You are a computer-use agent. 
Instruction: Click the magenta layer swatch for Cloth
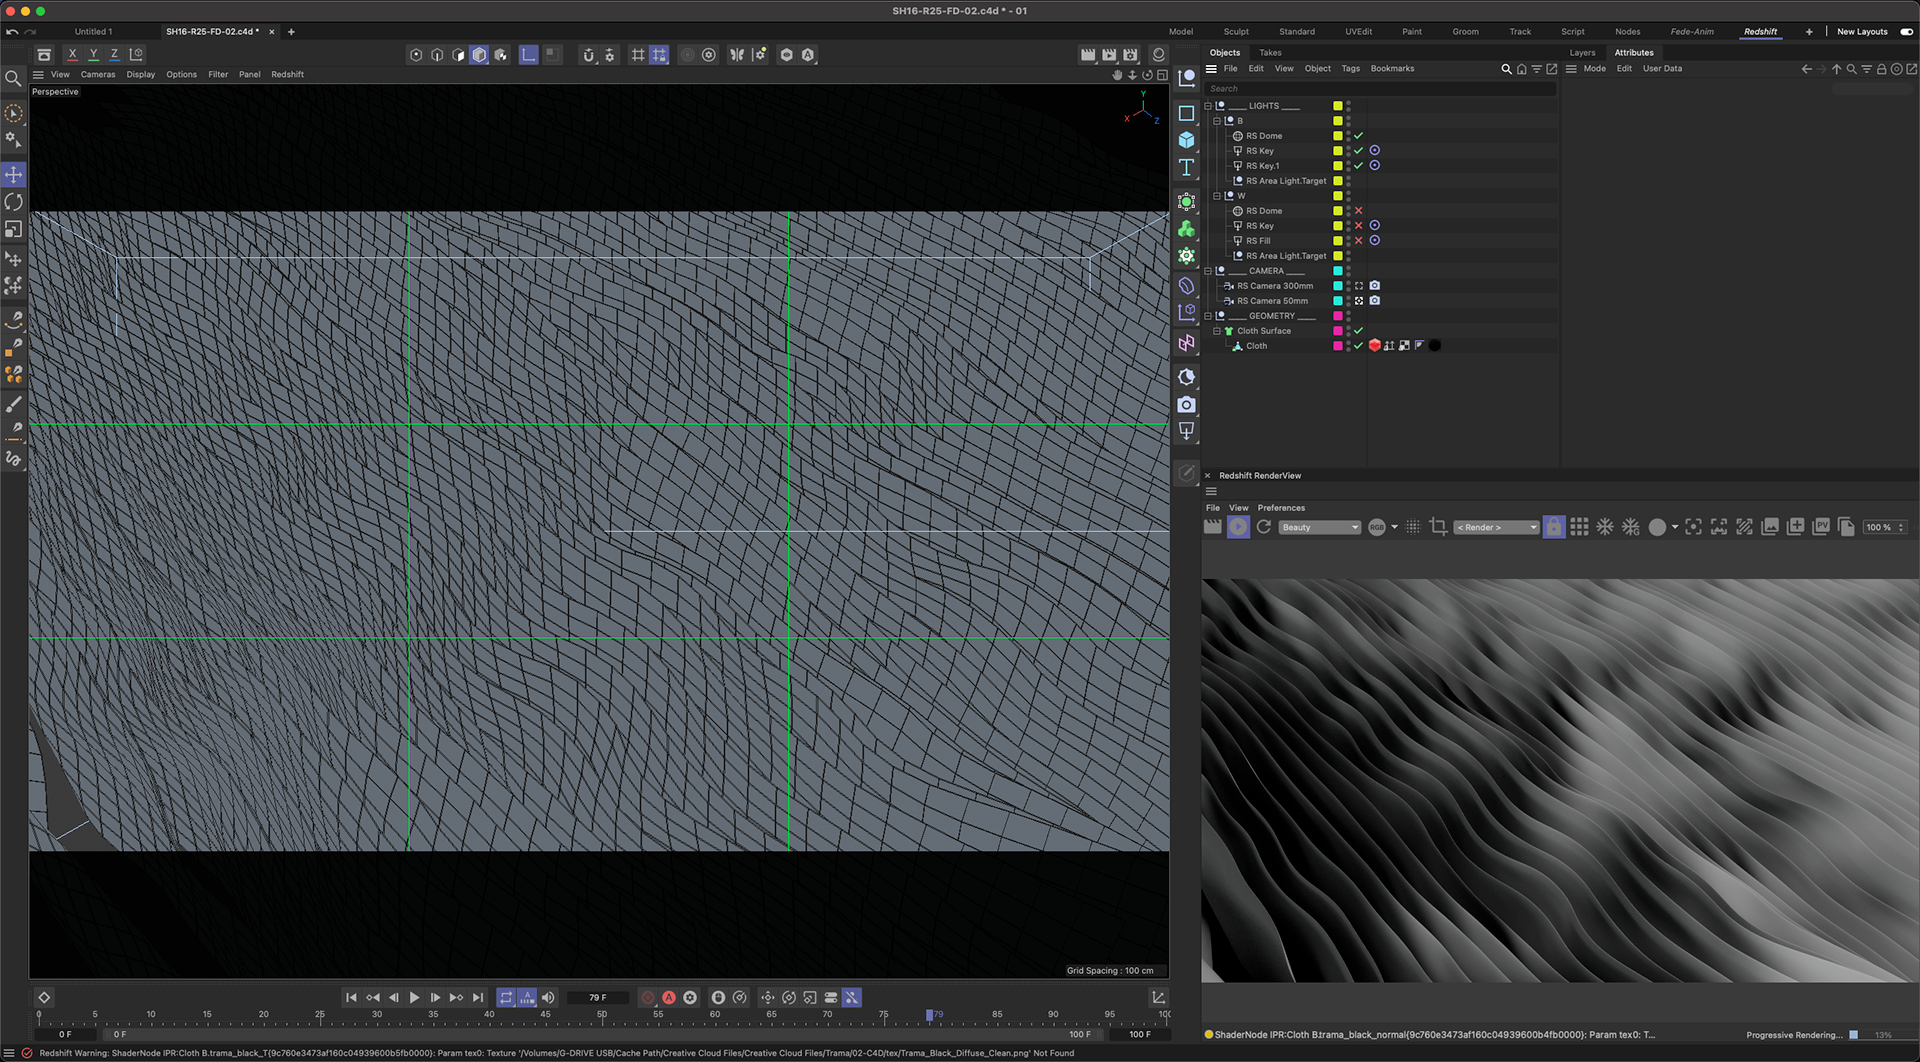click(x=1337, y=346)
